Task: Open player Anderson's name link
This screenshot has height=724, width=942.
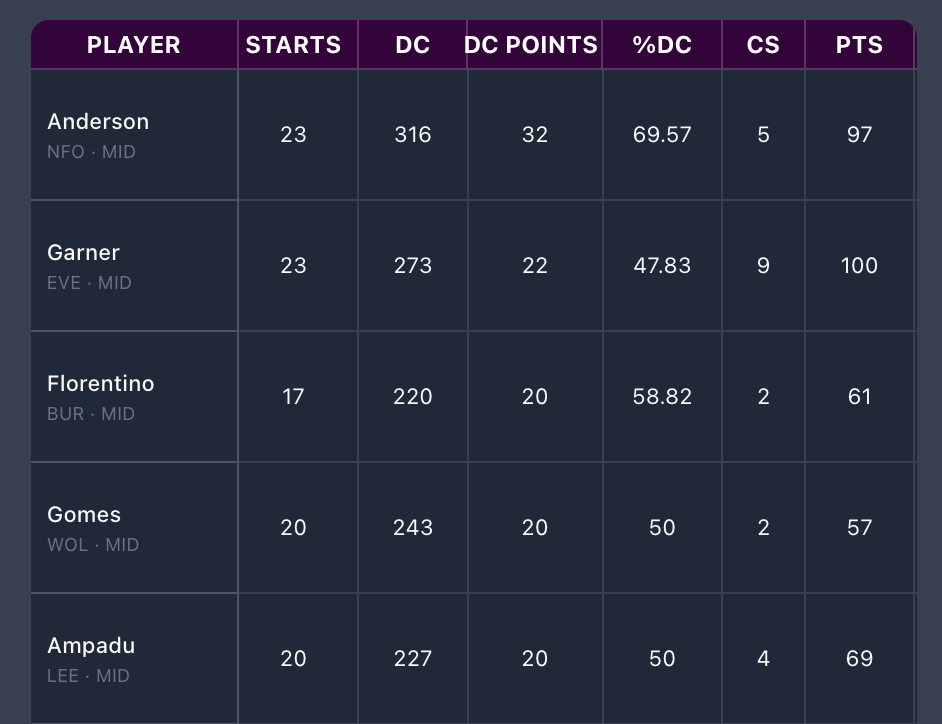Action: tap(98, 122)
